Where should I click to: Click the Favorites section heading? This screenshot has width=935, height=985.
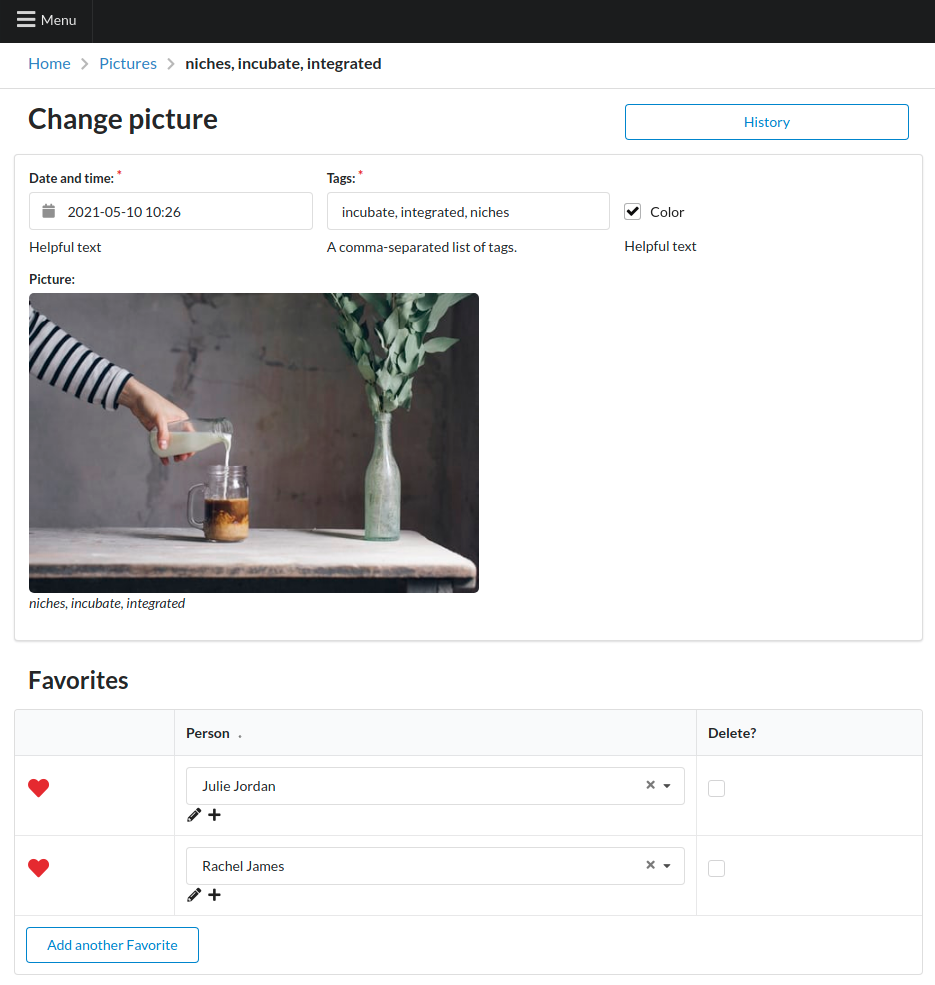tap(79, 680)
